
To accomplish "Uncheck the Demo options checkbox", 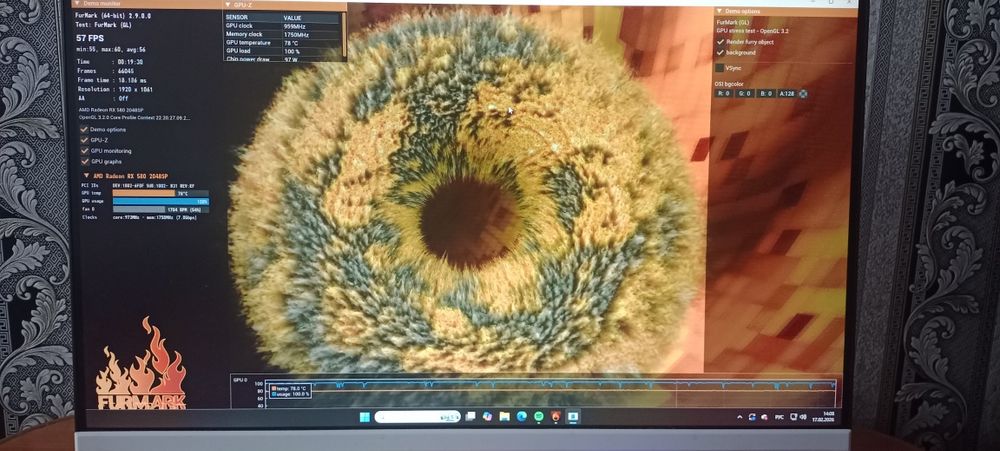I will click(84, 129).
